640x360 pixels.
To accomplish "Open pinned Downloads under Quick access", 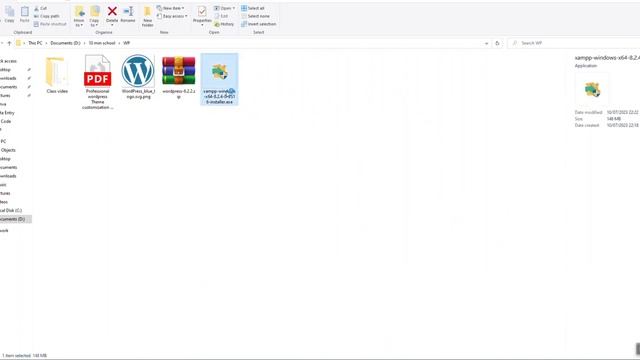I will coord(8,78).
